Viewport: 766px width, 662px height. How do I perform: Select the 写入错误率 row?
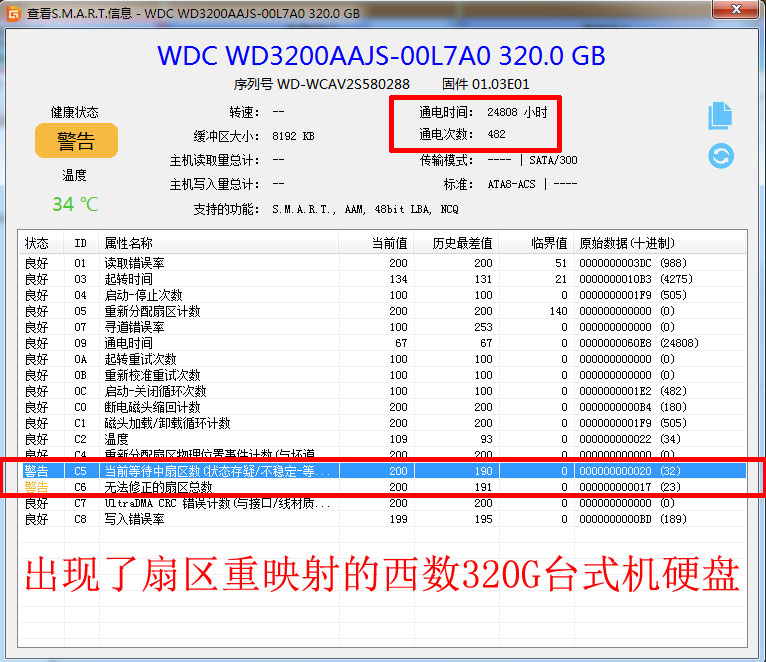point(382,519)
